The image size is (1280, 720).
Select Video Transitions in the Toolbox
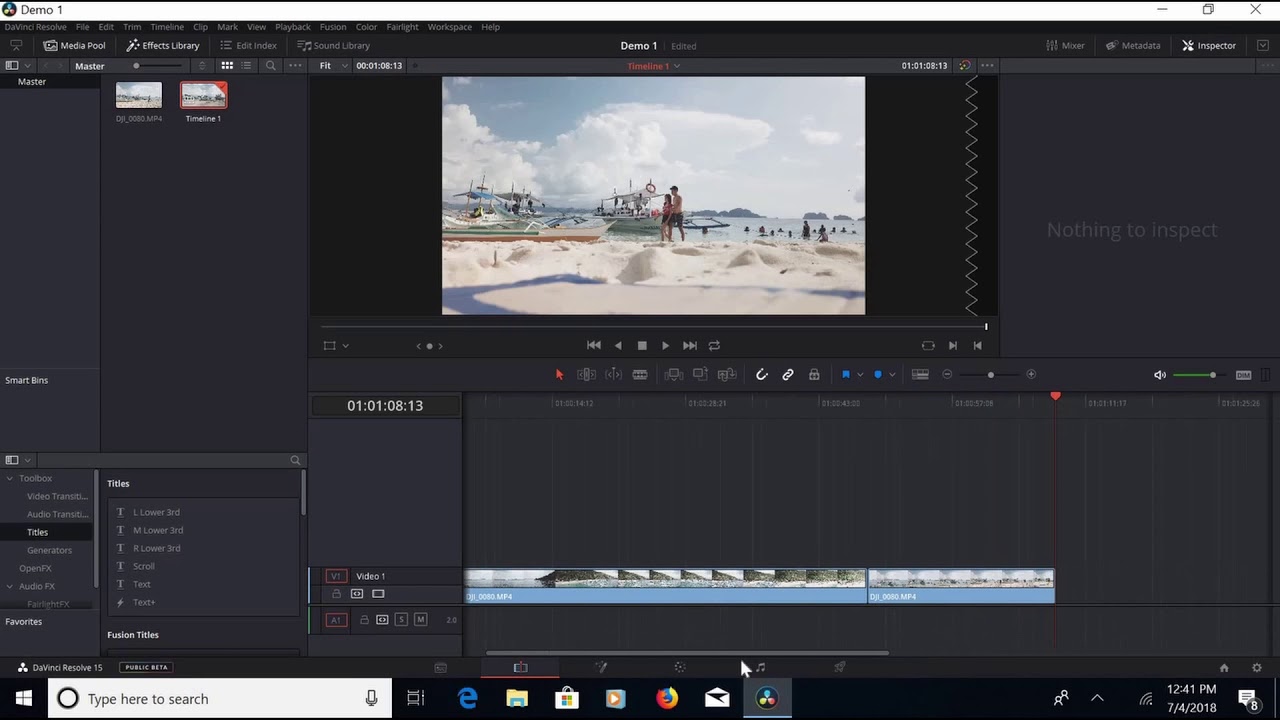pos(57,497)
